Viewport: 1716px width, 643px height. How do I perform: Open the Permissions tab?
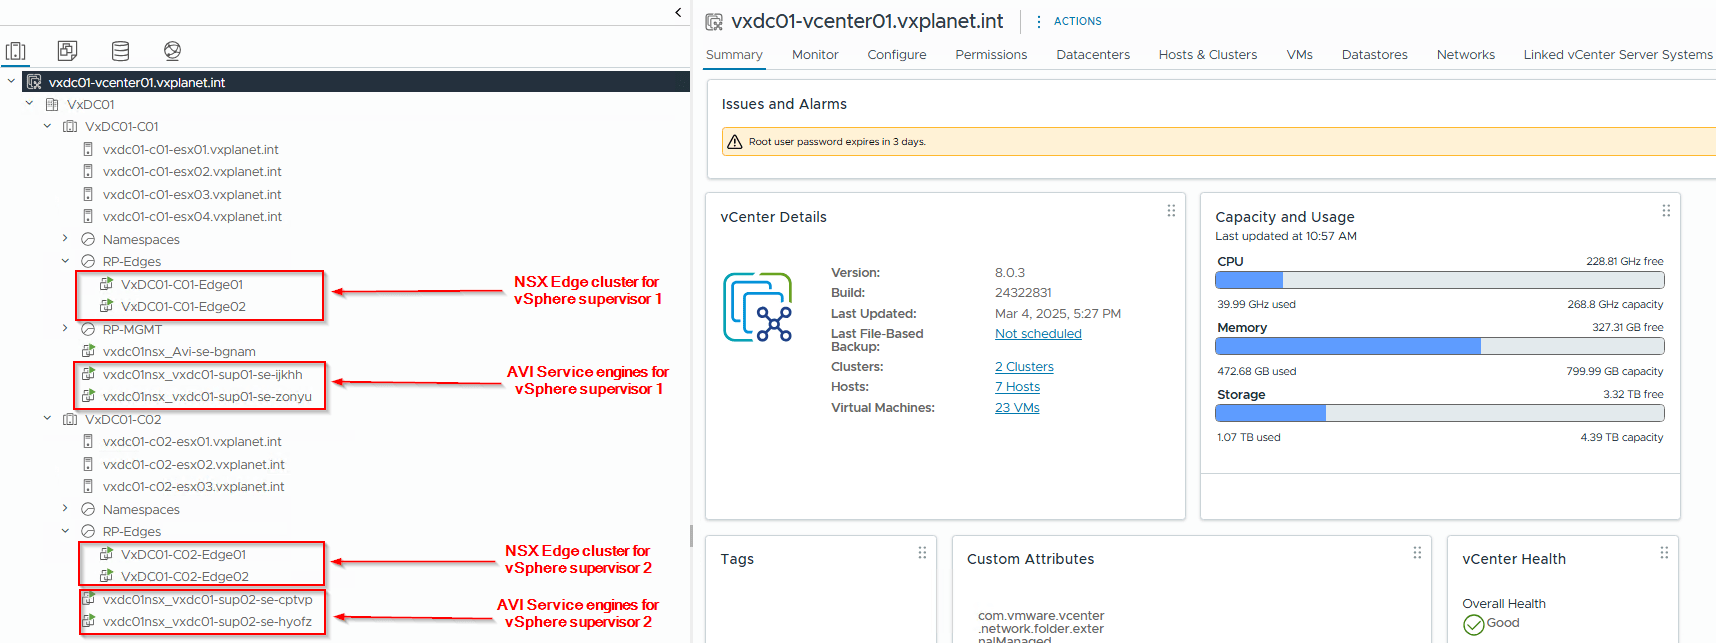[x=991, y=55]
